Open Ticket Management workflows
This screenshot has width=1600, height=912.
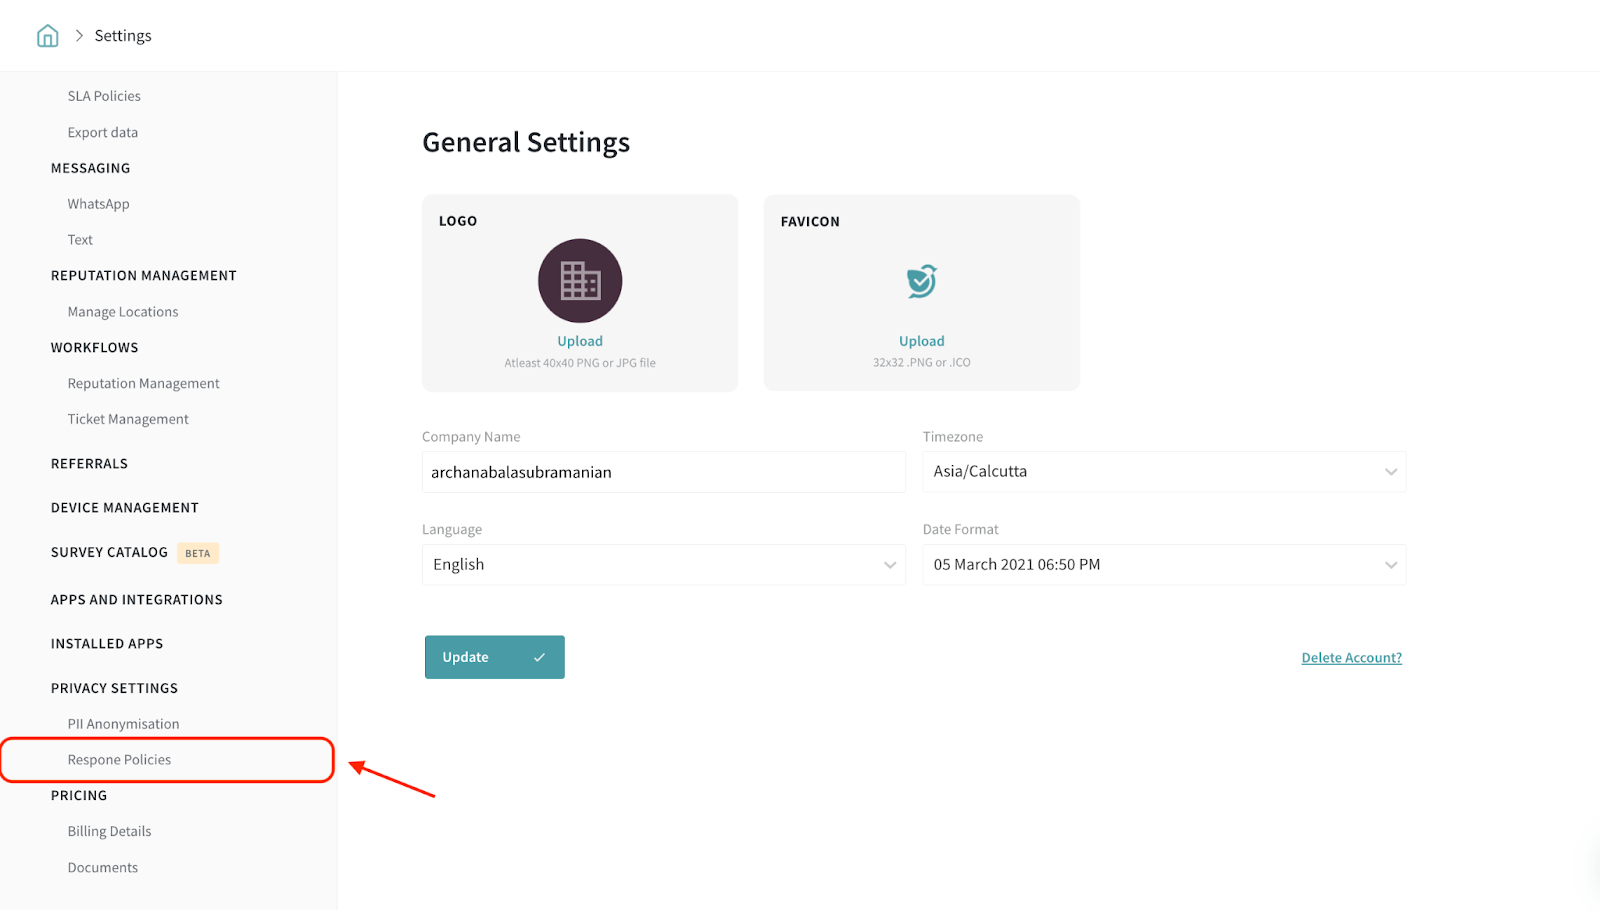point(128,420)
